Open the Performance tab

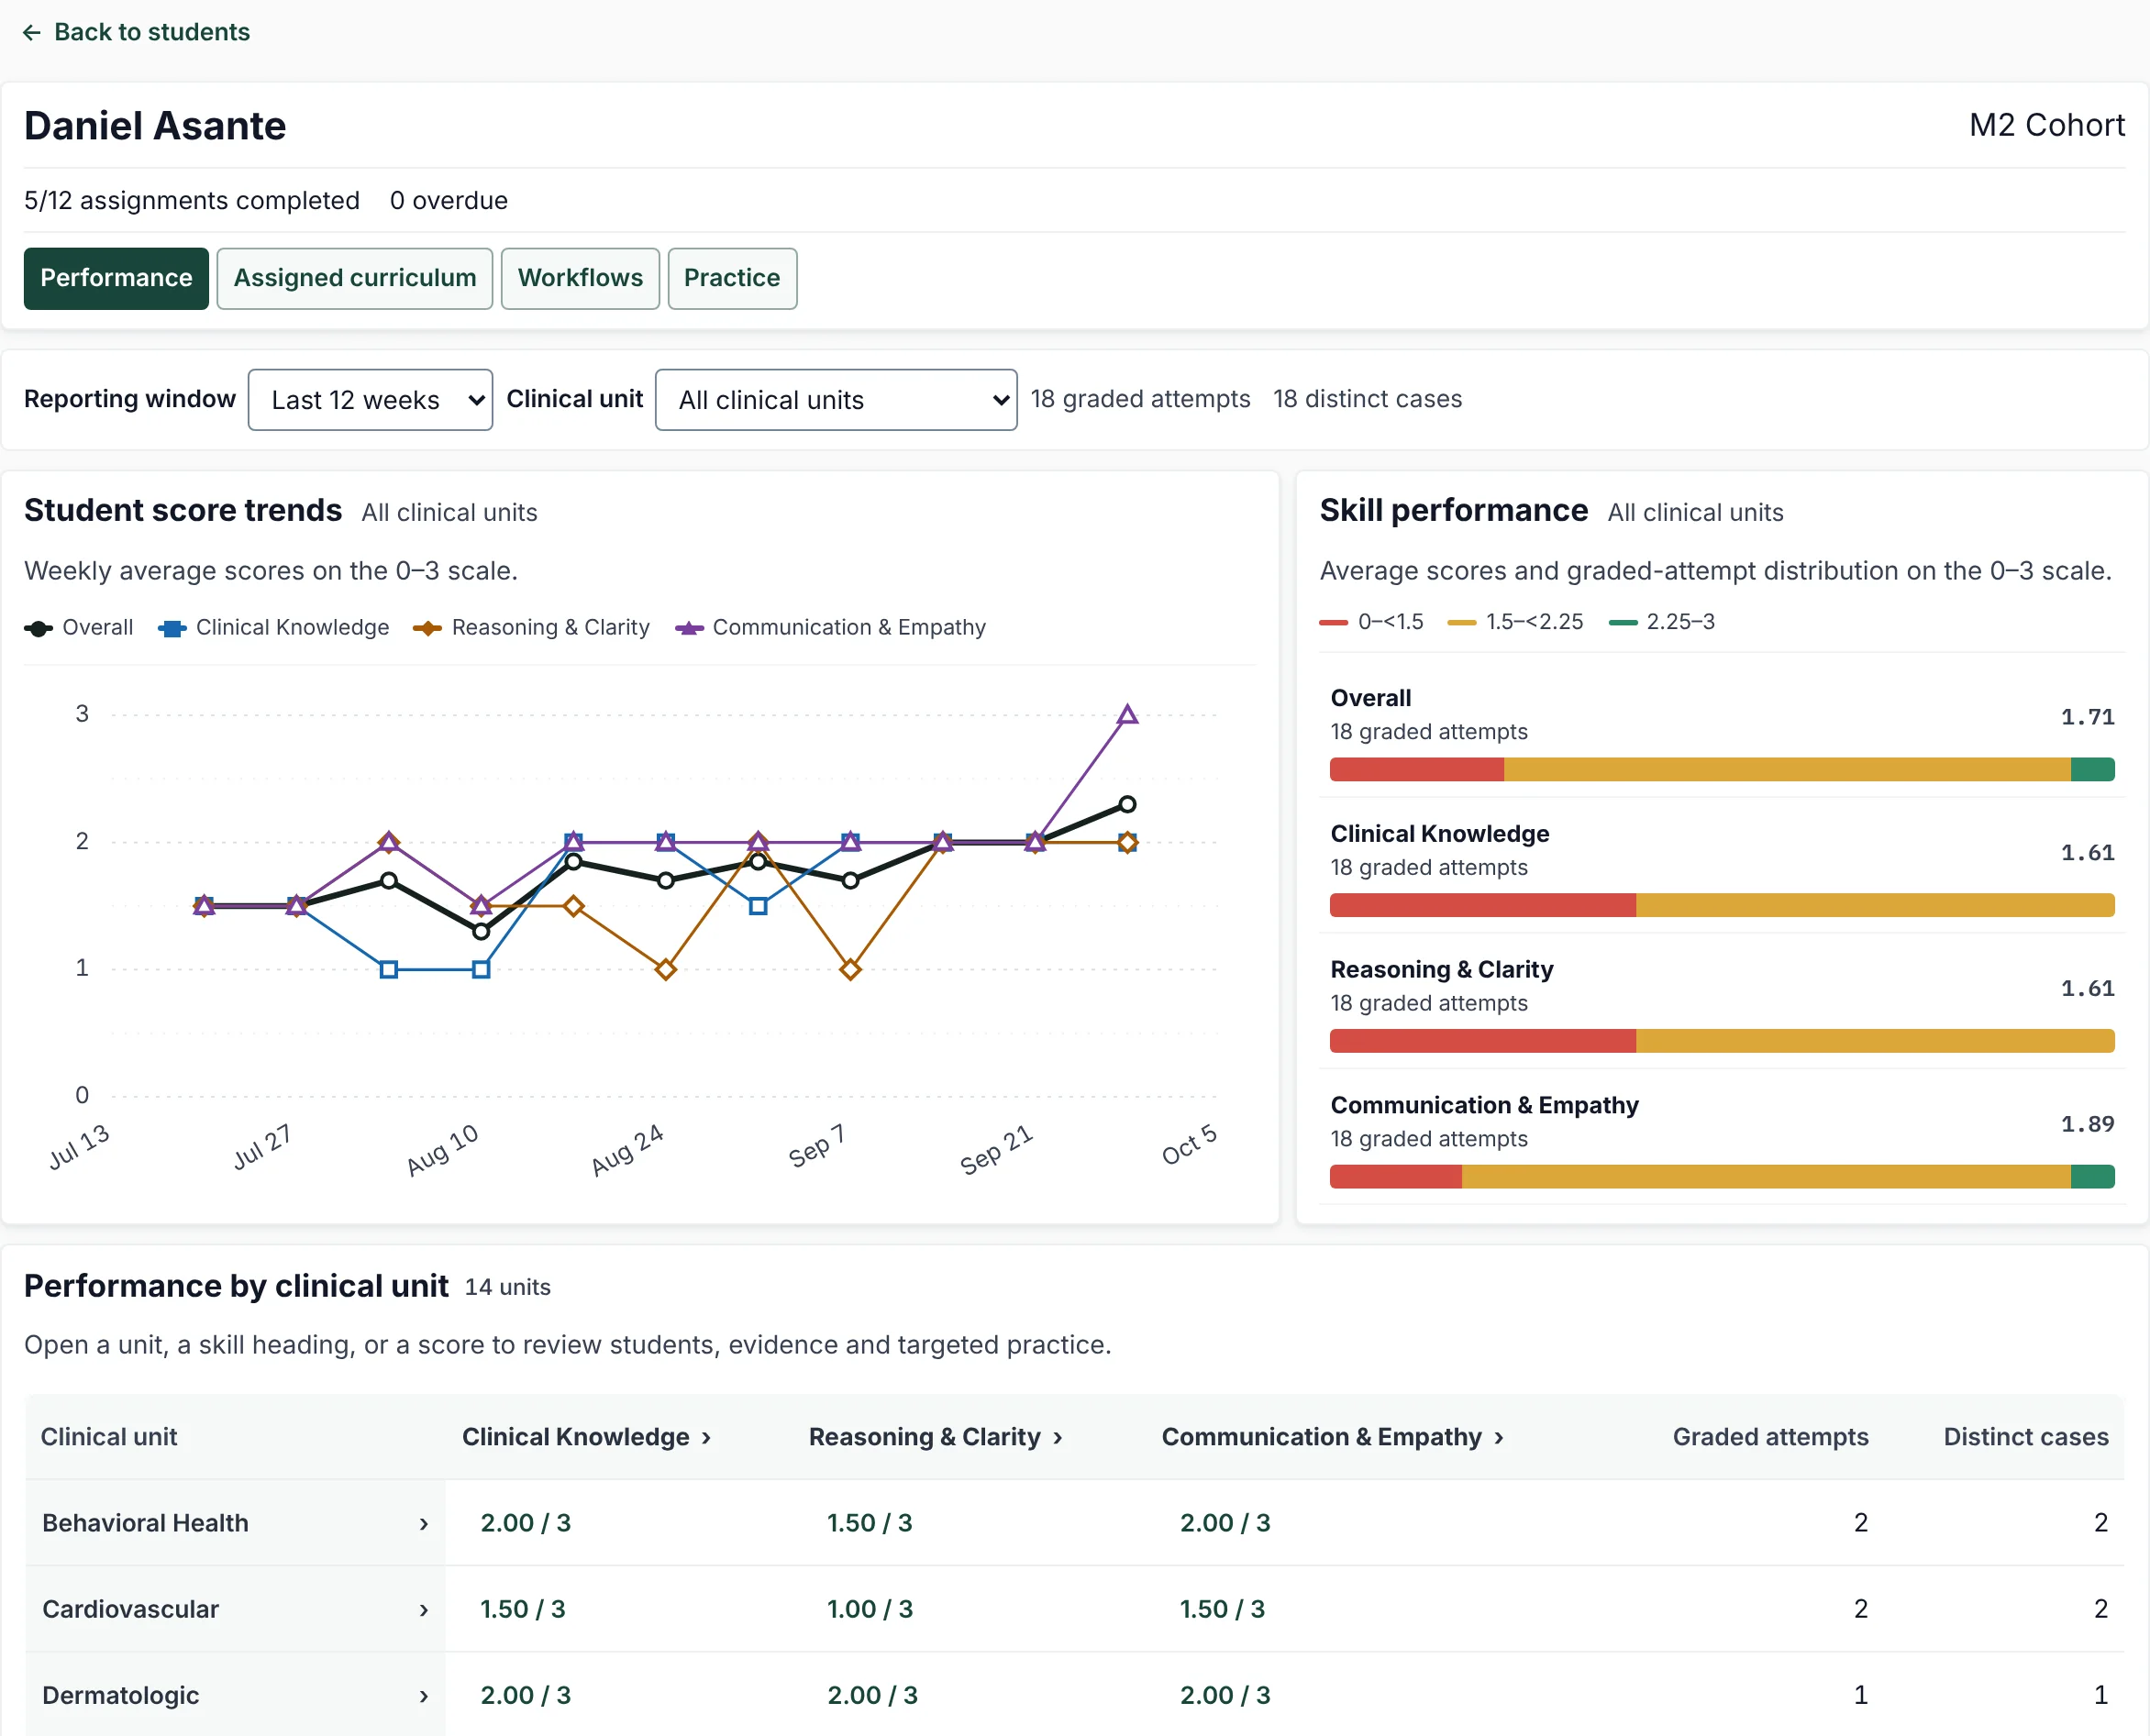tap(116, 278)
